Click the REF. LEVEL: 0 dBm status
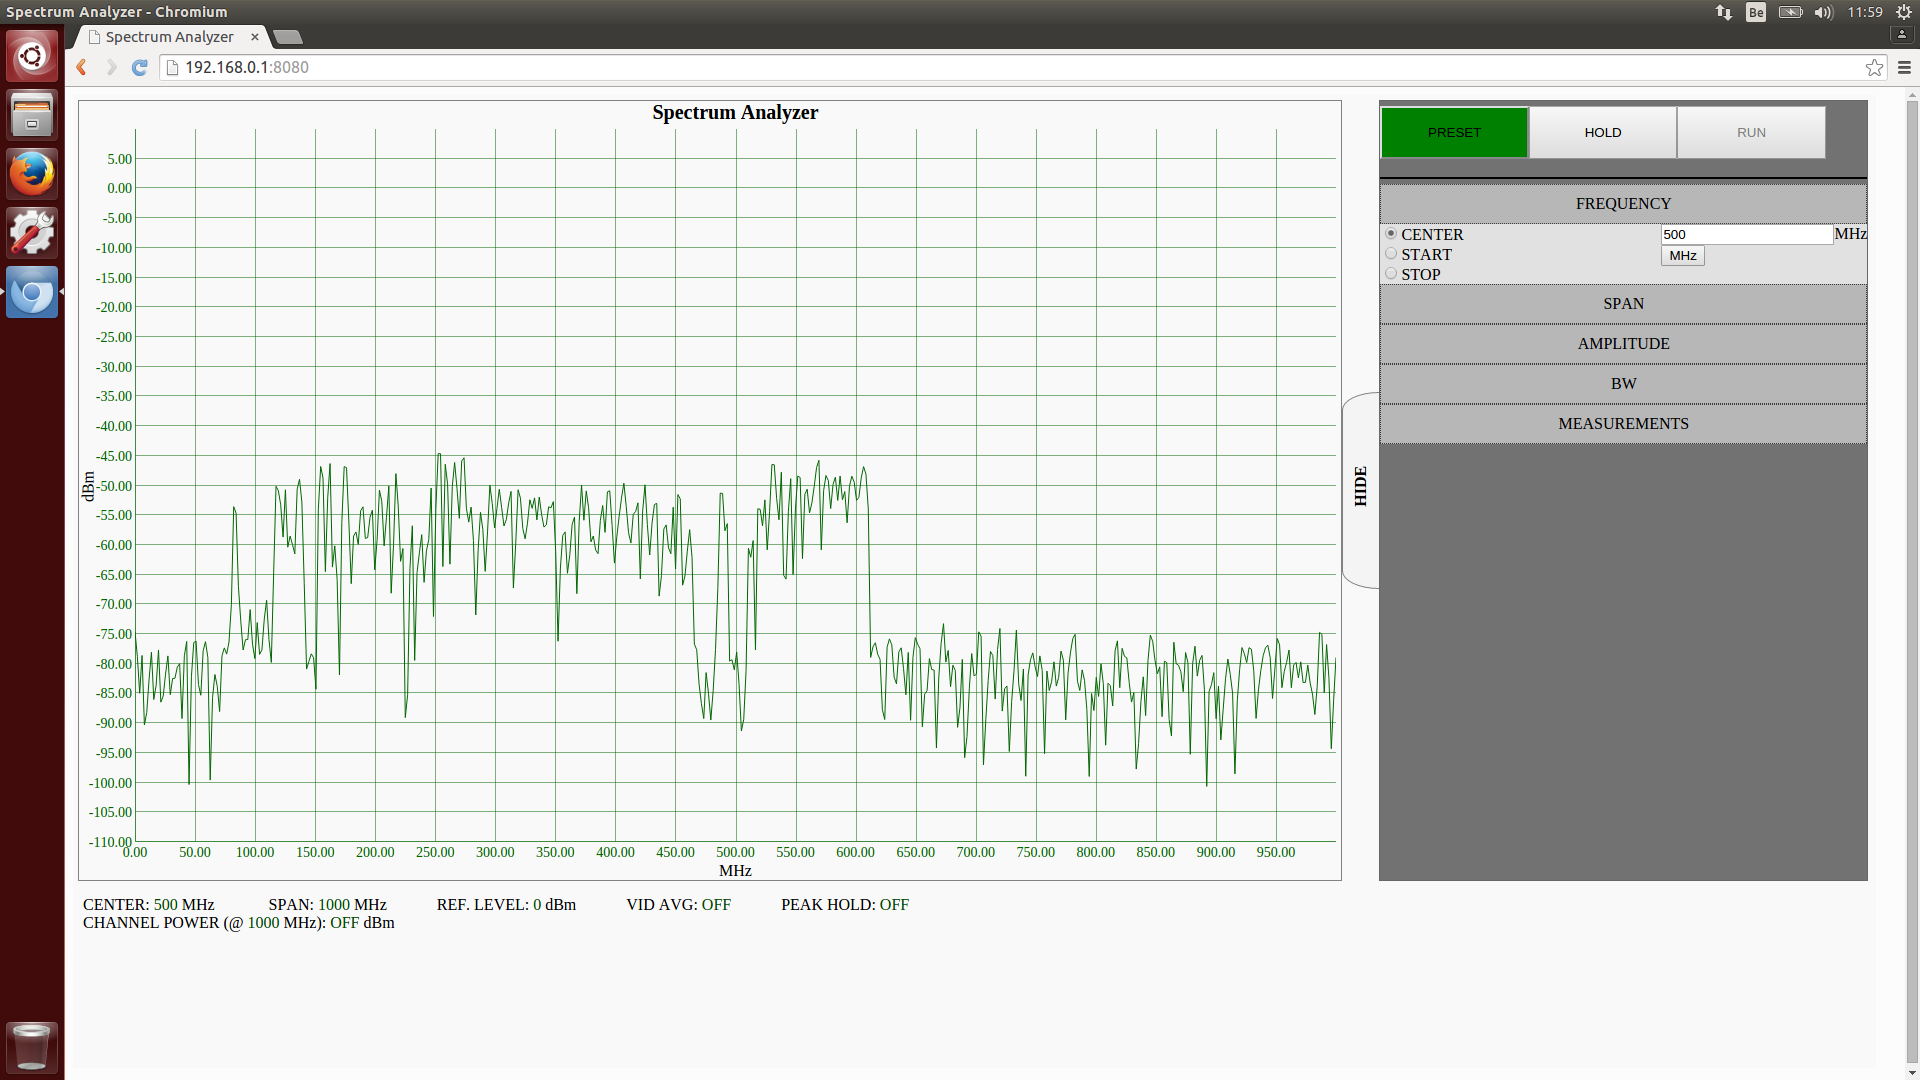The width and height of the screenshot is (1920, 1080). 506,905
